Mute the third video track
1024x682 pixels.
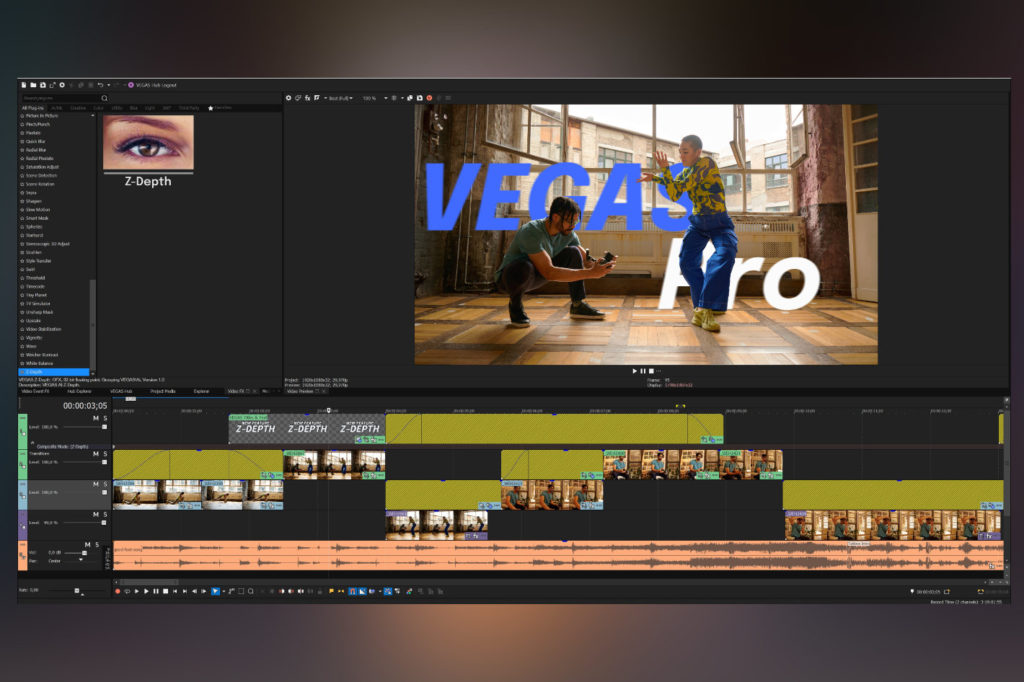click(x=96, y=484)
